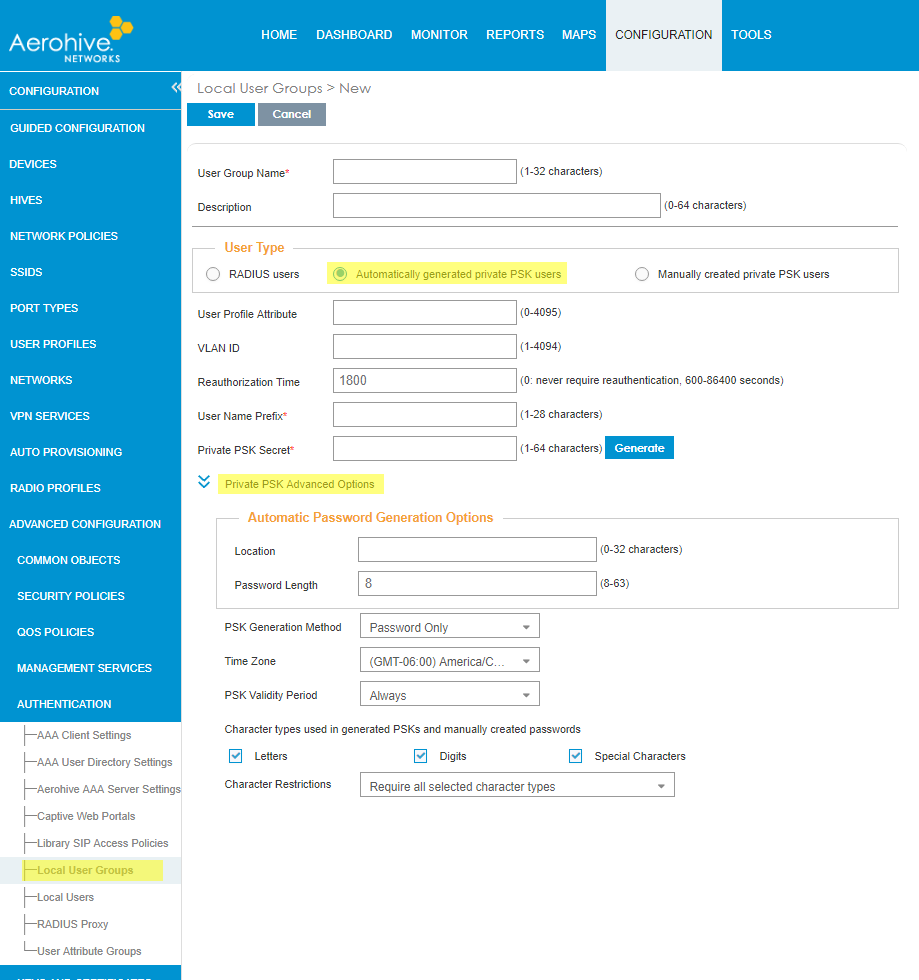
Task: Switch to the MONITOR tab
Action: pos(439,35)
